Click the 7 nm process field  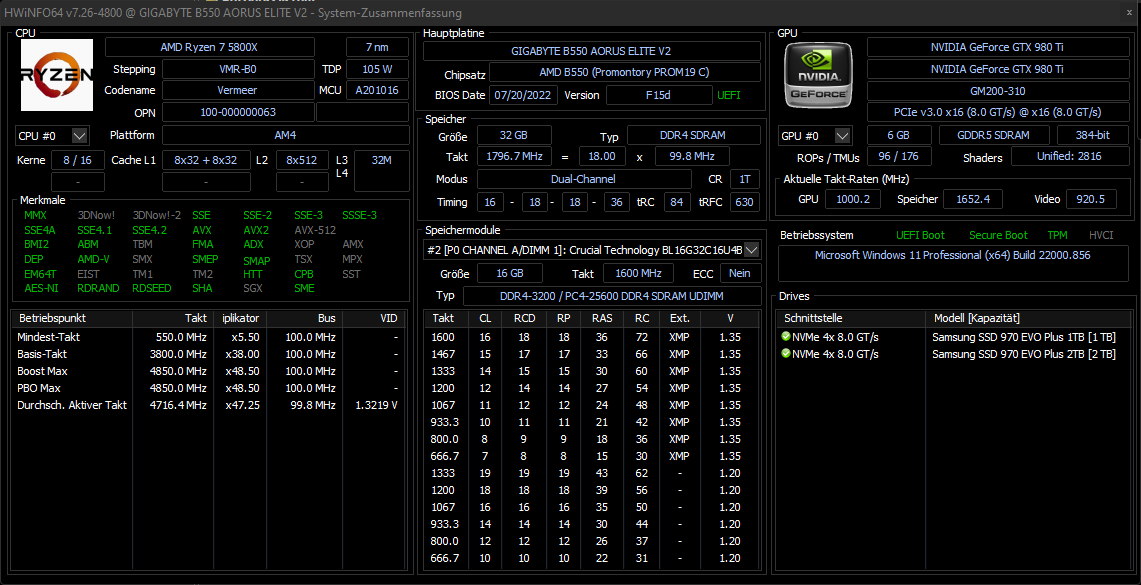[377, 47]
